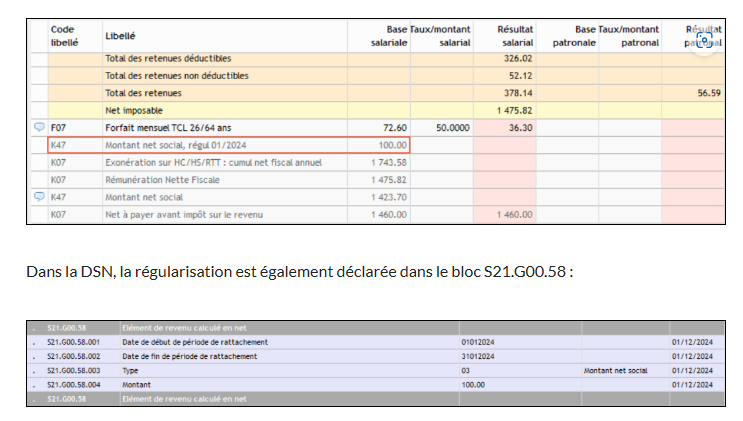Click the value 01012024

478,342
